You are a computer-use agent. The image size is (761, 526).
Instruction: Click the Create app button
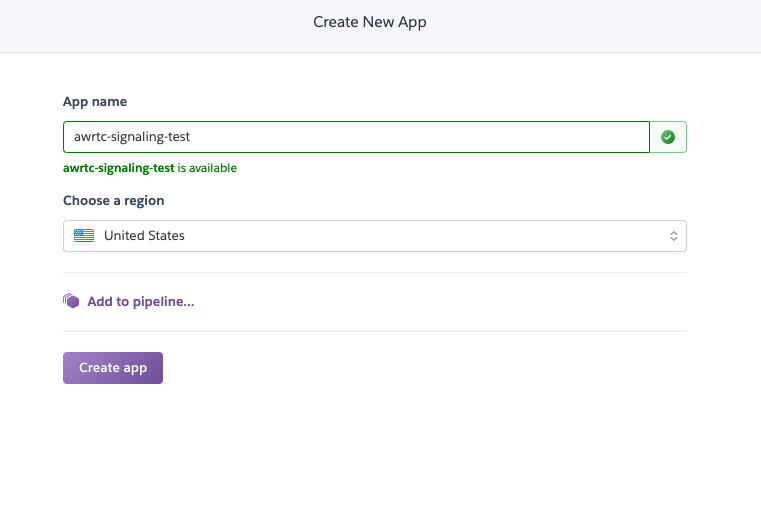[x=113, y=368]
